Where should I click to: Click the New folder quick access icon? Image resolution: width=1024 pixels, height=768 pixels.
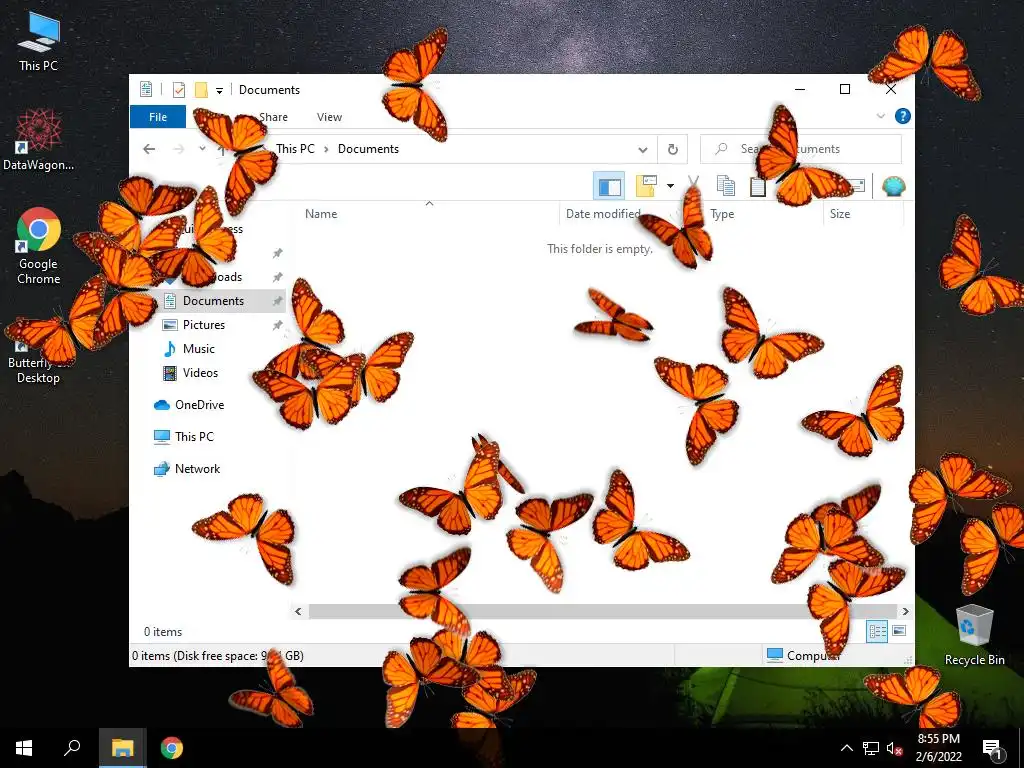201,90
